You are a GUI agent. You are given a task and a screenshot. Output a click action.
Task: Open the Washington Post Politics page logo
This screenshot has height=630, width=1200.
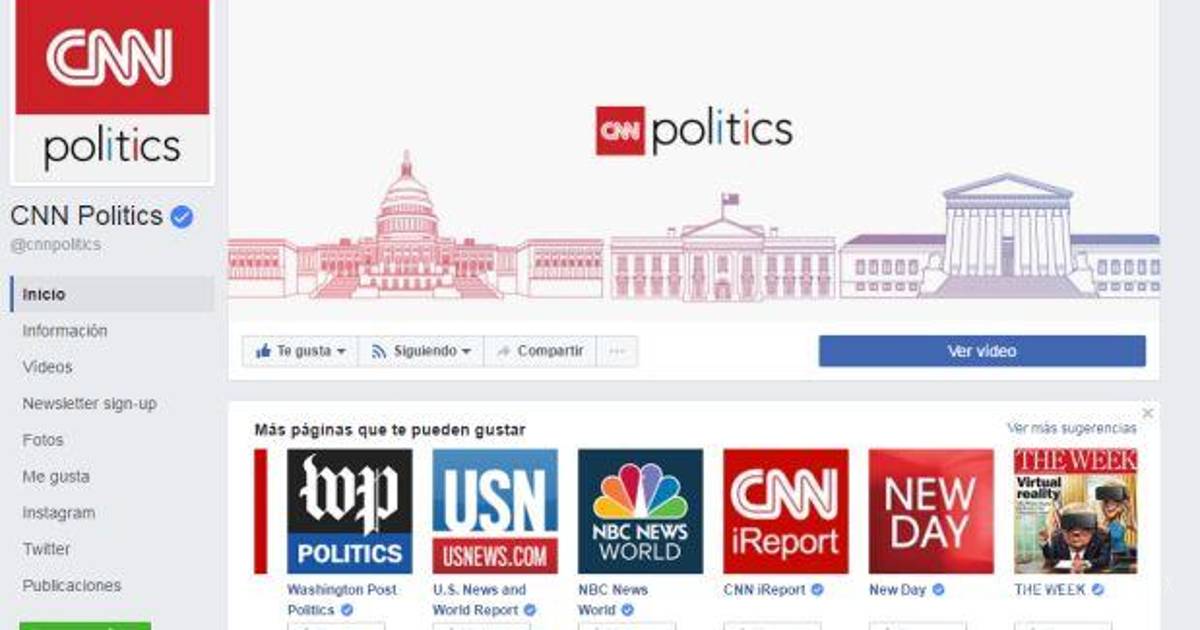[x=349, y=511]
